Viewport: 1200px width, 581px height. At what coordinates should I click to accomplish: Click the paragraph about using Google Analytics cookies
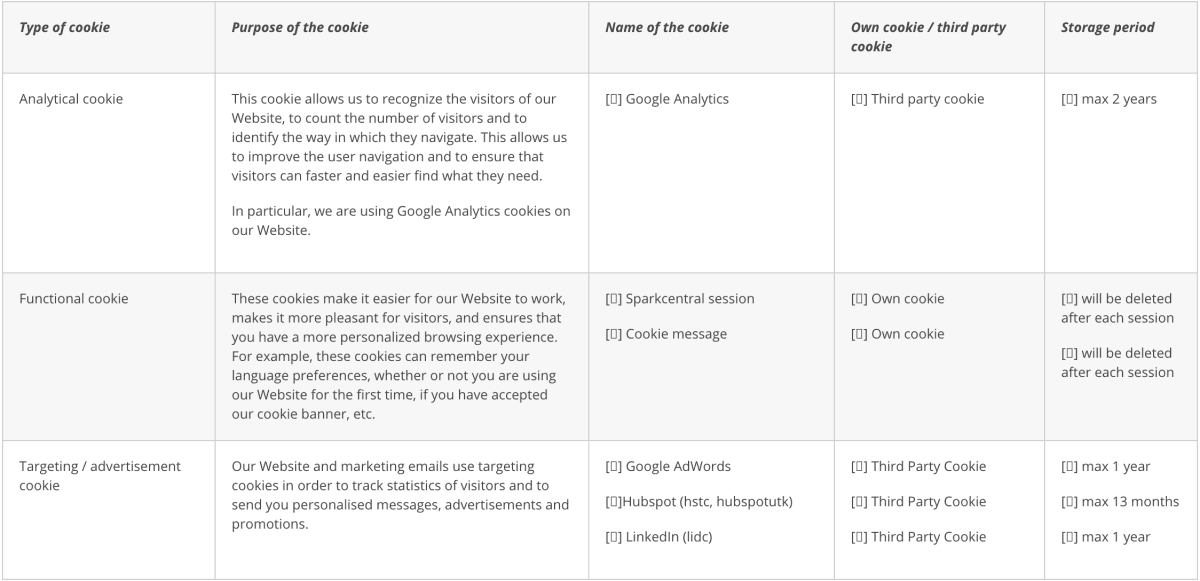tap(401, 221)
